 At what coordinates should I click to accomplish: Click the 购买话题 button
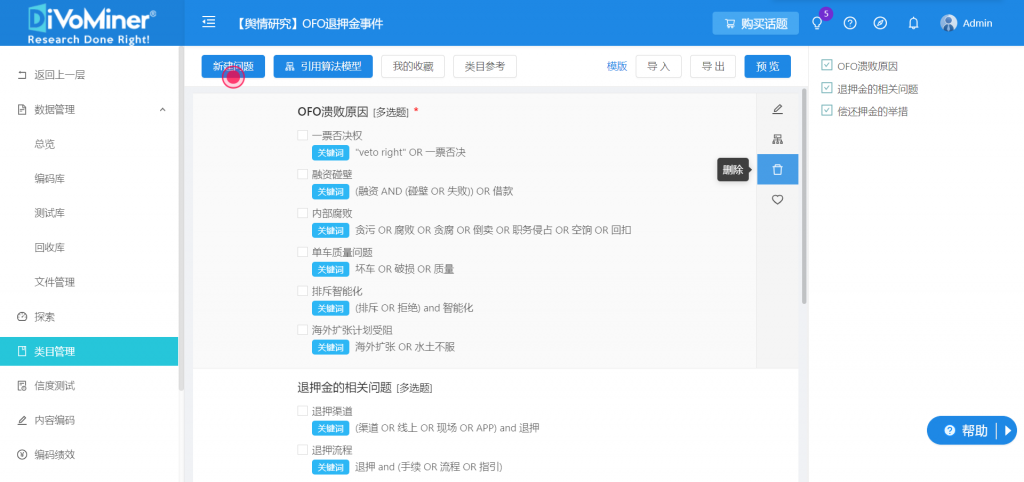pos(756,24)
